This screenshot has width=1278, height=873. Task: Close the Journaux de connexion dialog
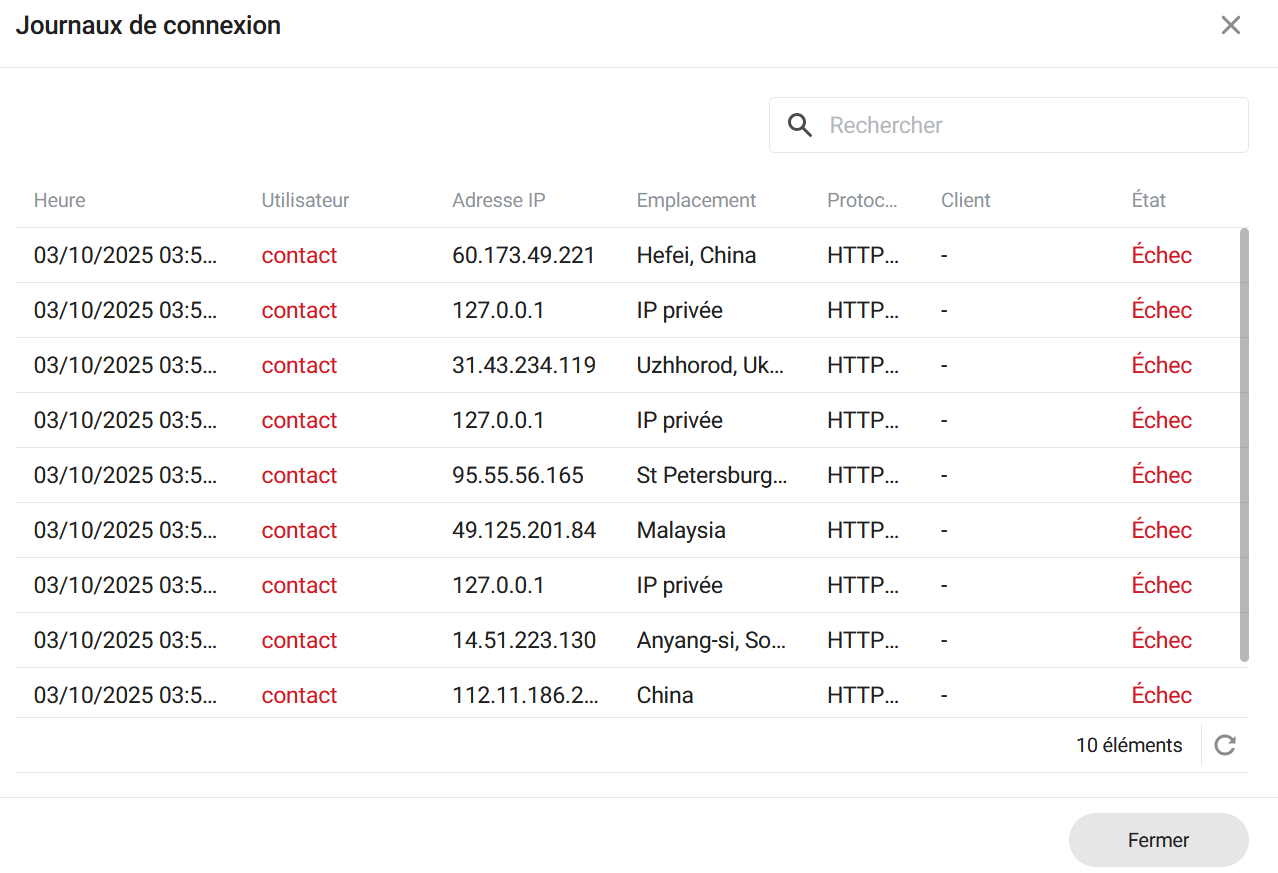pyautogui.click(x=1230, y=26)
